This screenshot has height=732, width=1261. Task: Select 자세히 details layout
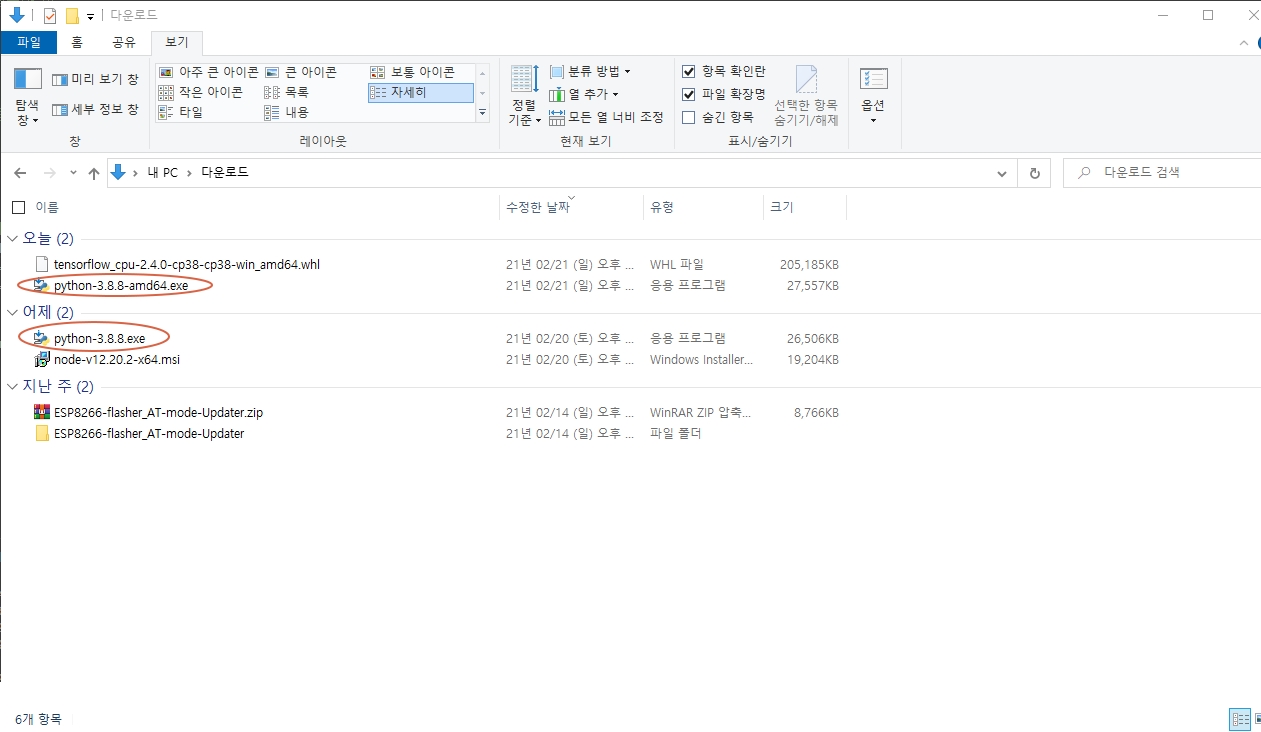click(x=420, y=92)
